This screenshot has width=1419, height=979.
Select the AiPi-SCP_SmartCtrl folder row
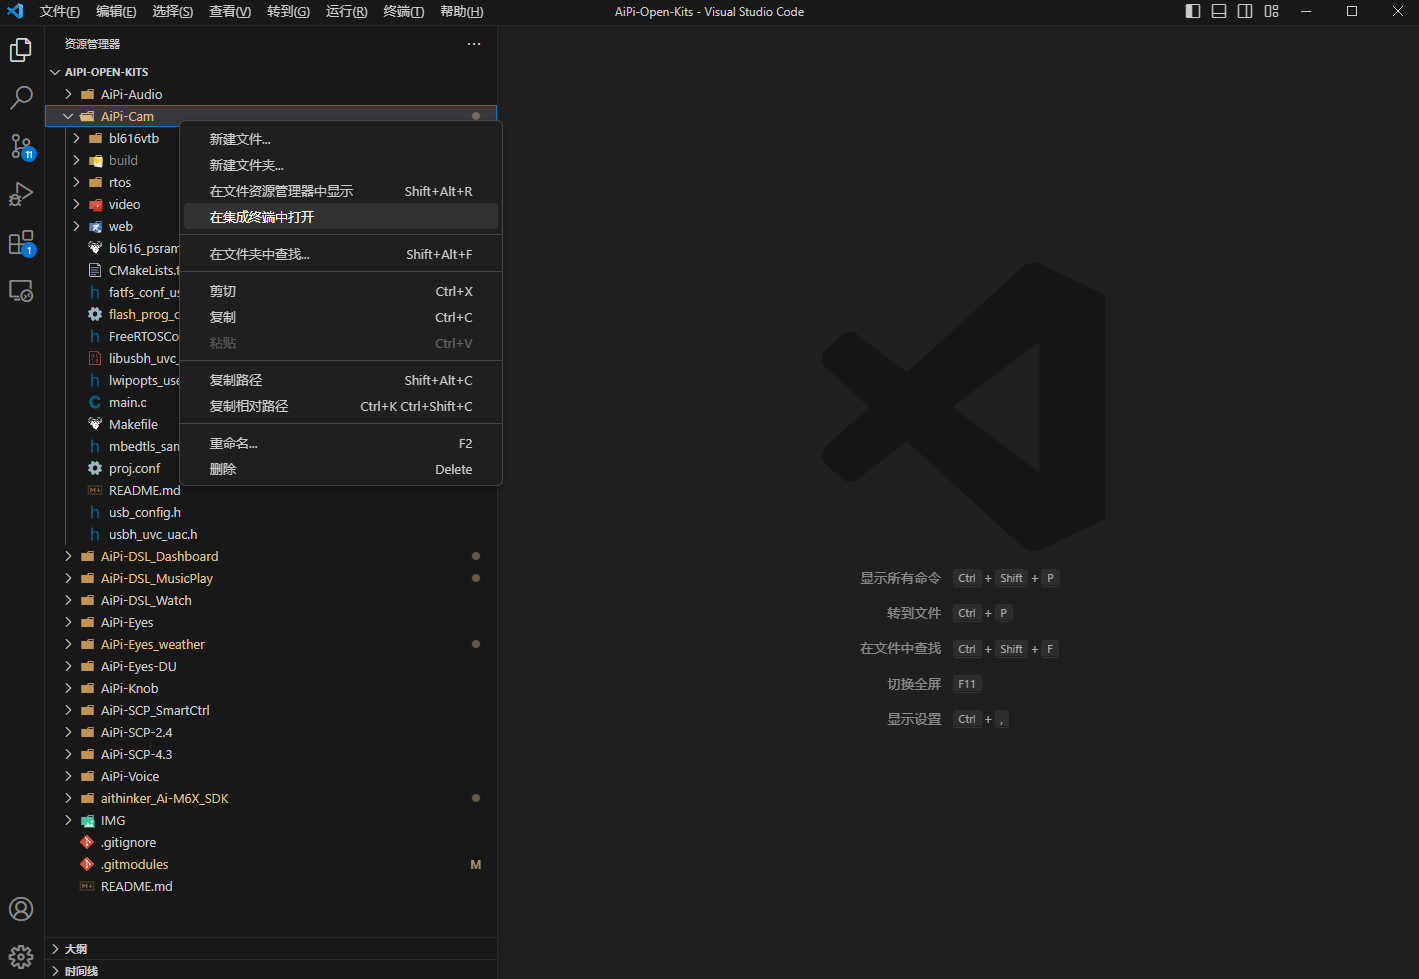[x=271, y=710]
